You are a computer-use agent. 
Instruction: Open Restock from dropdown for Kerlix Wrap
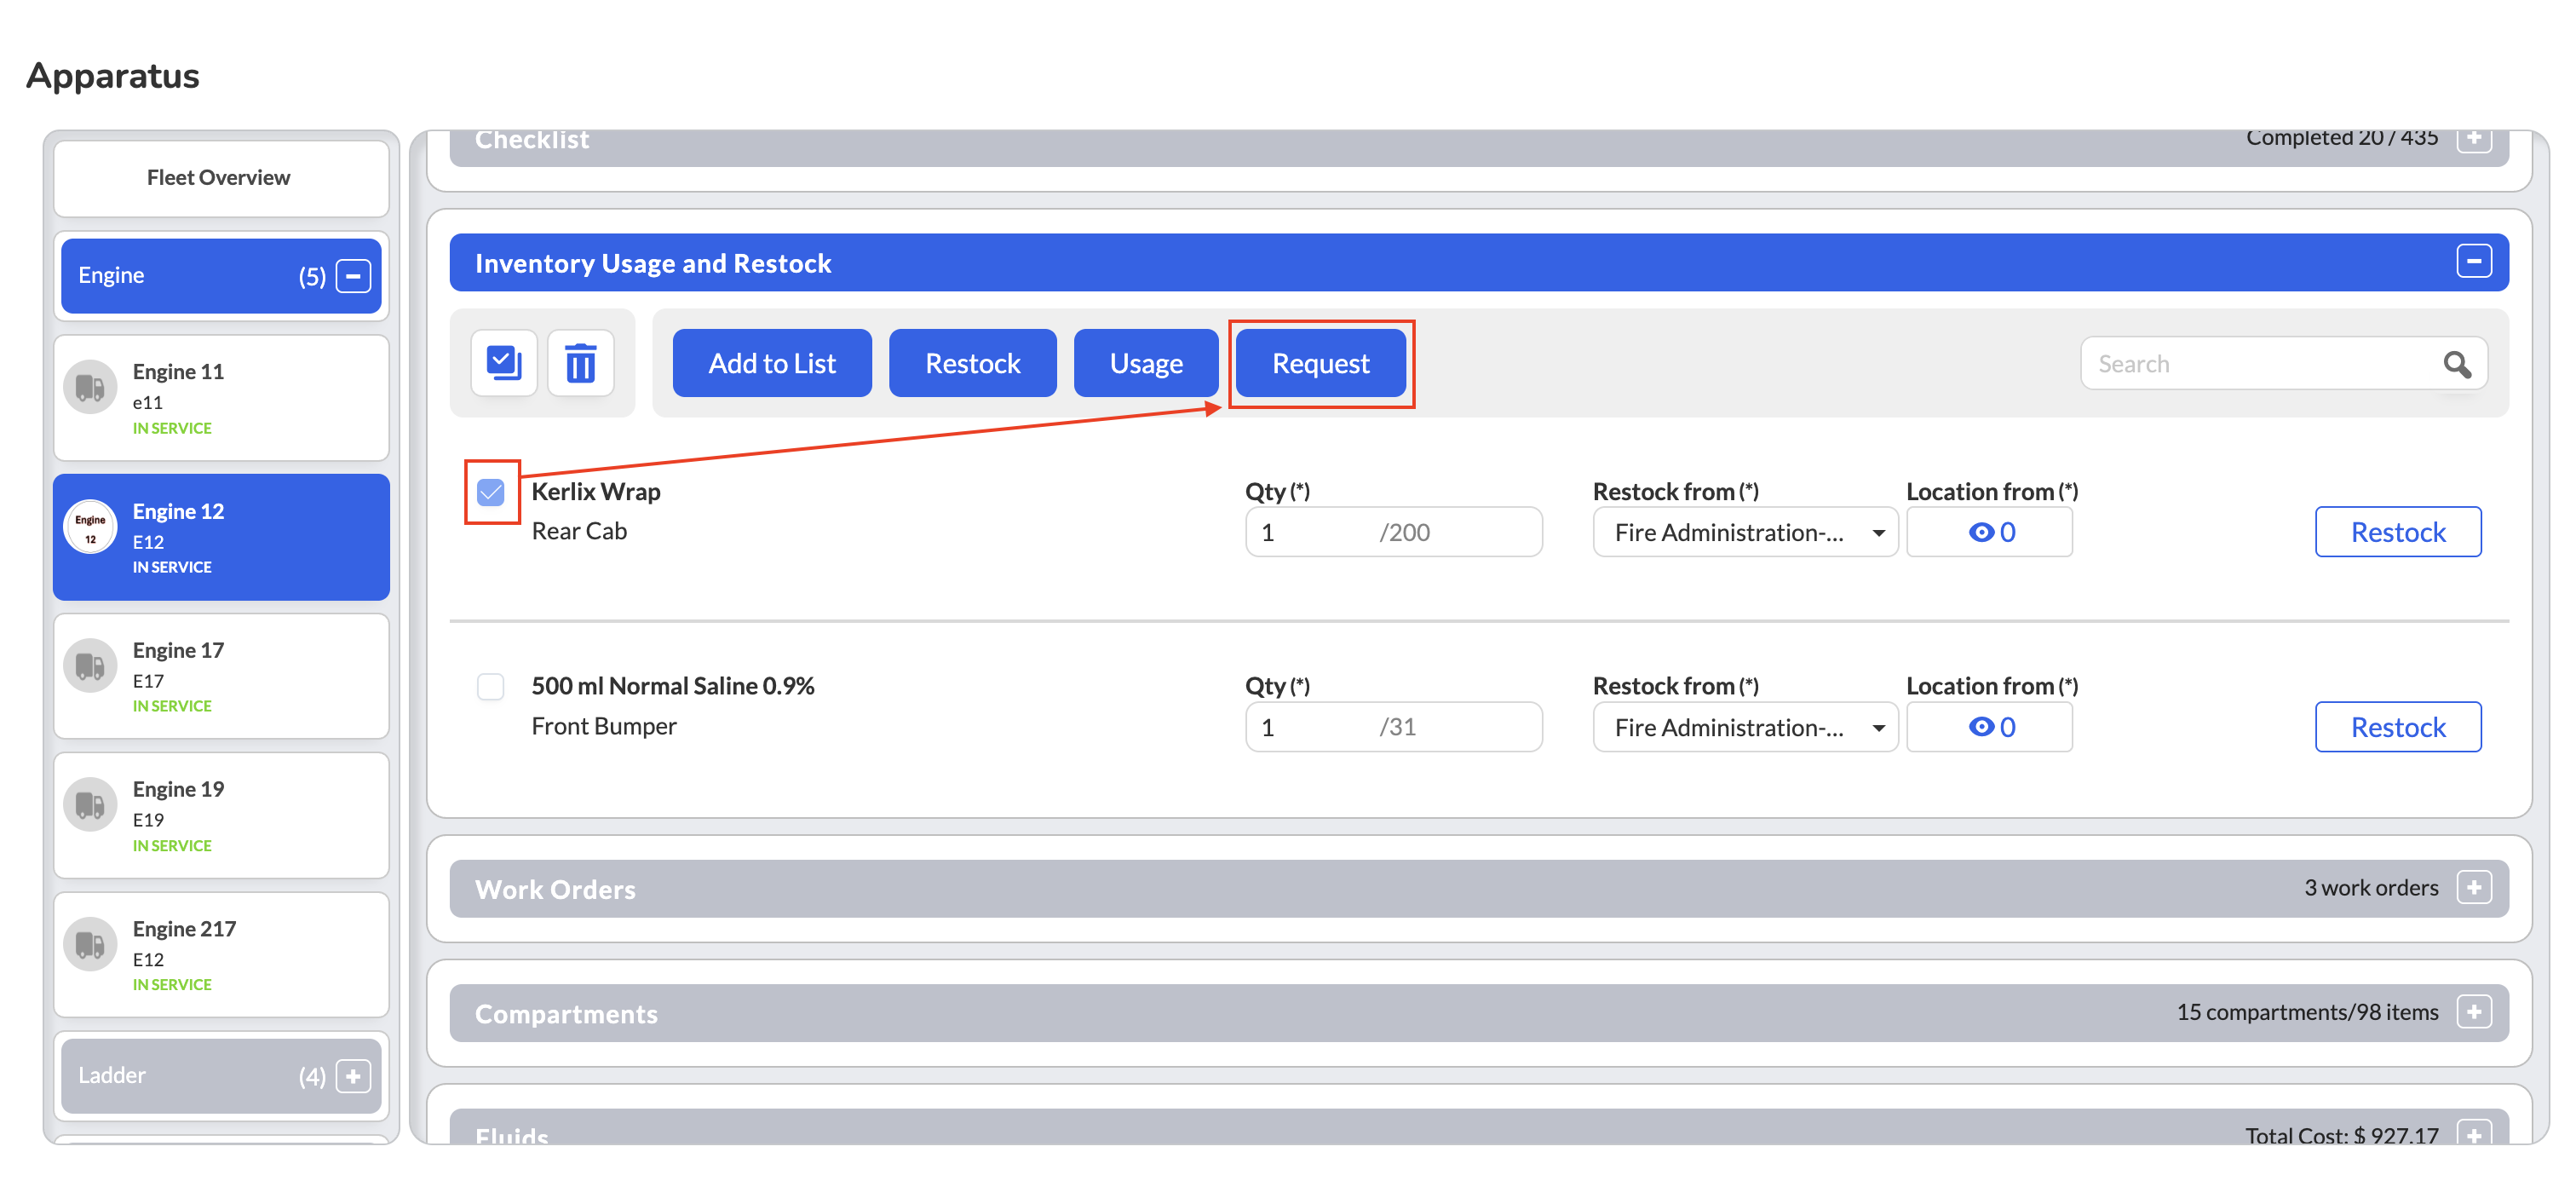(x=1745, y=532)
